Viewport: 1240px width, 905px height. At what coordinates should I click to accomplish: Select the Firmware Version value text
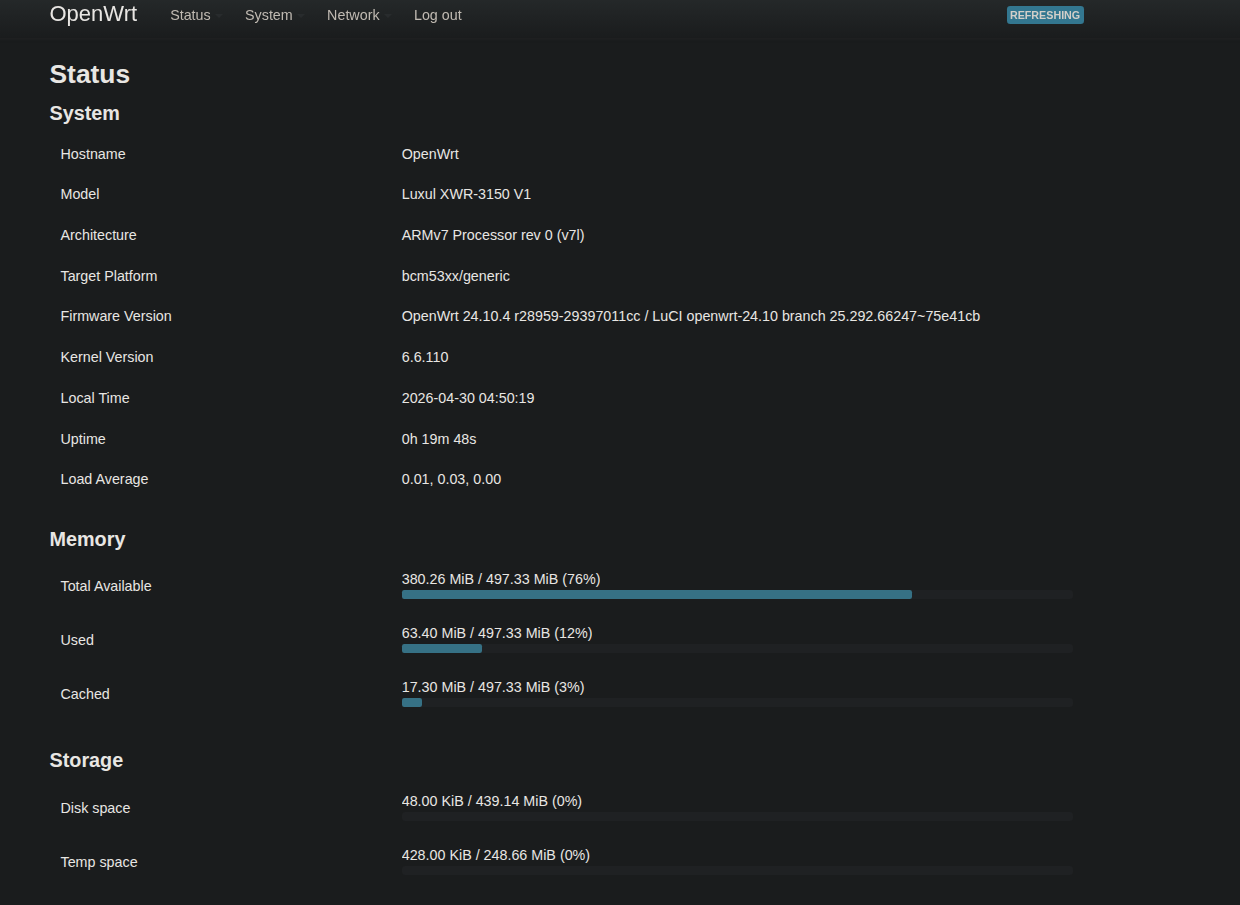691,316
